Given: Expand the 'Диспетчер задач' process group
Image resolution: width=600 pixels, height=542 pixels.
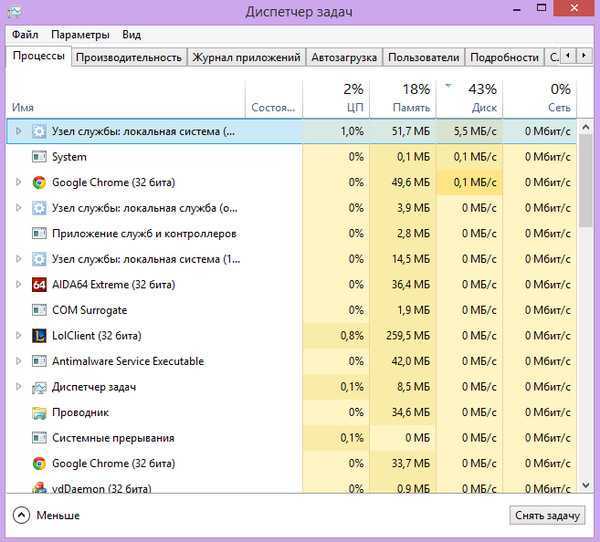Looking at the screenshot, I should point(18,387).
